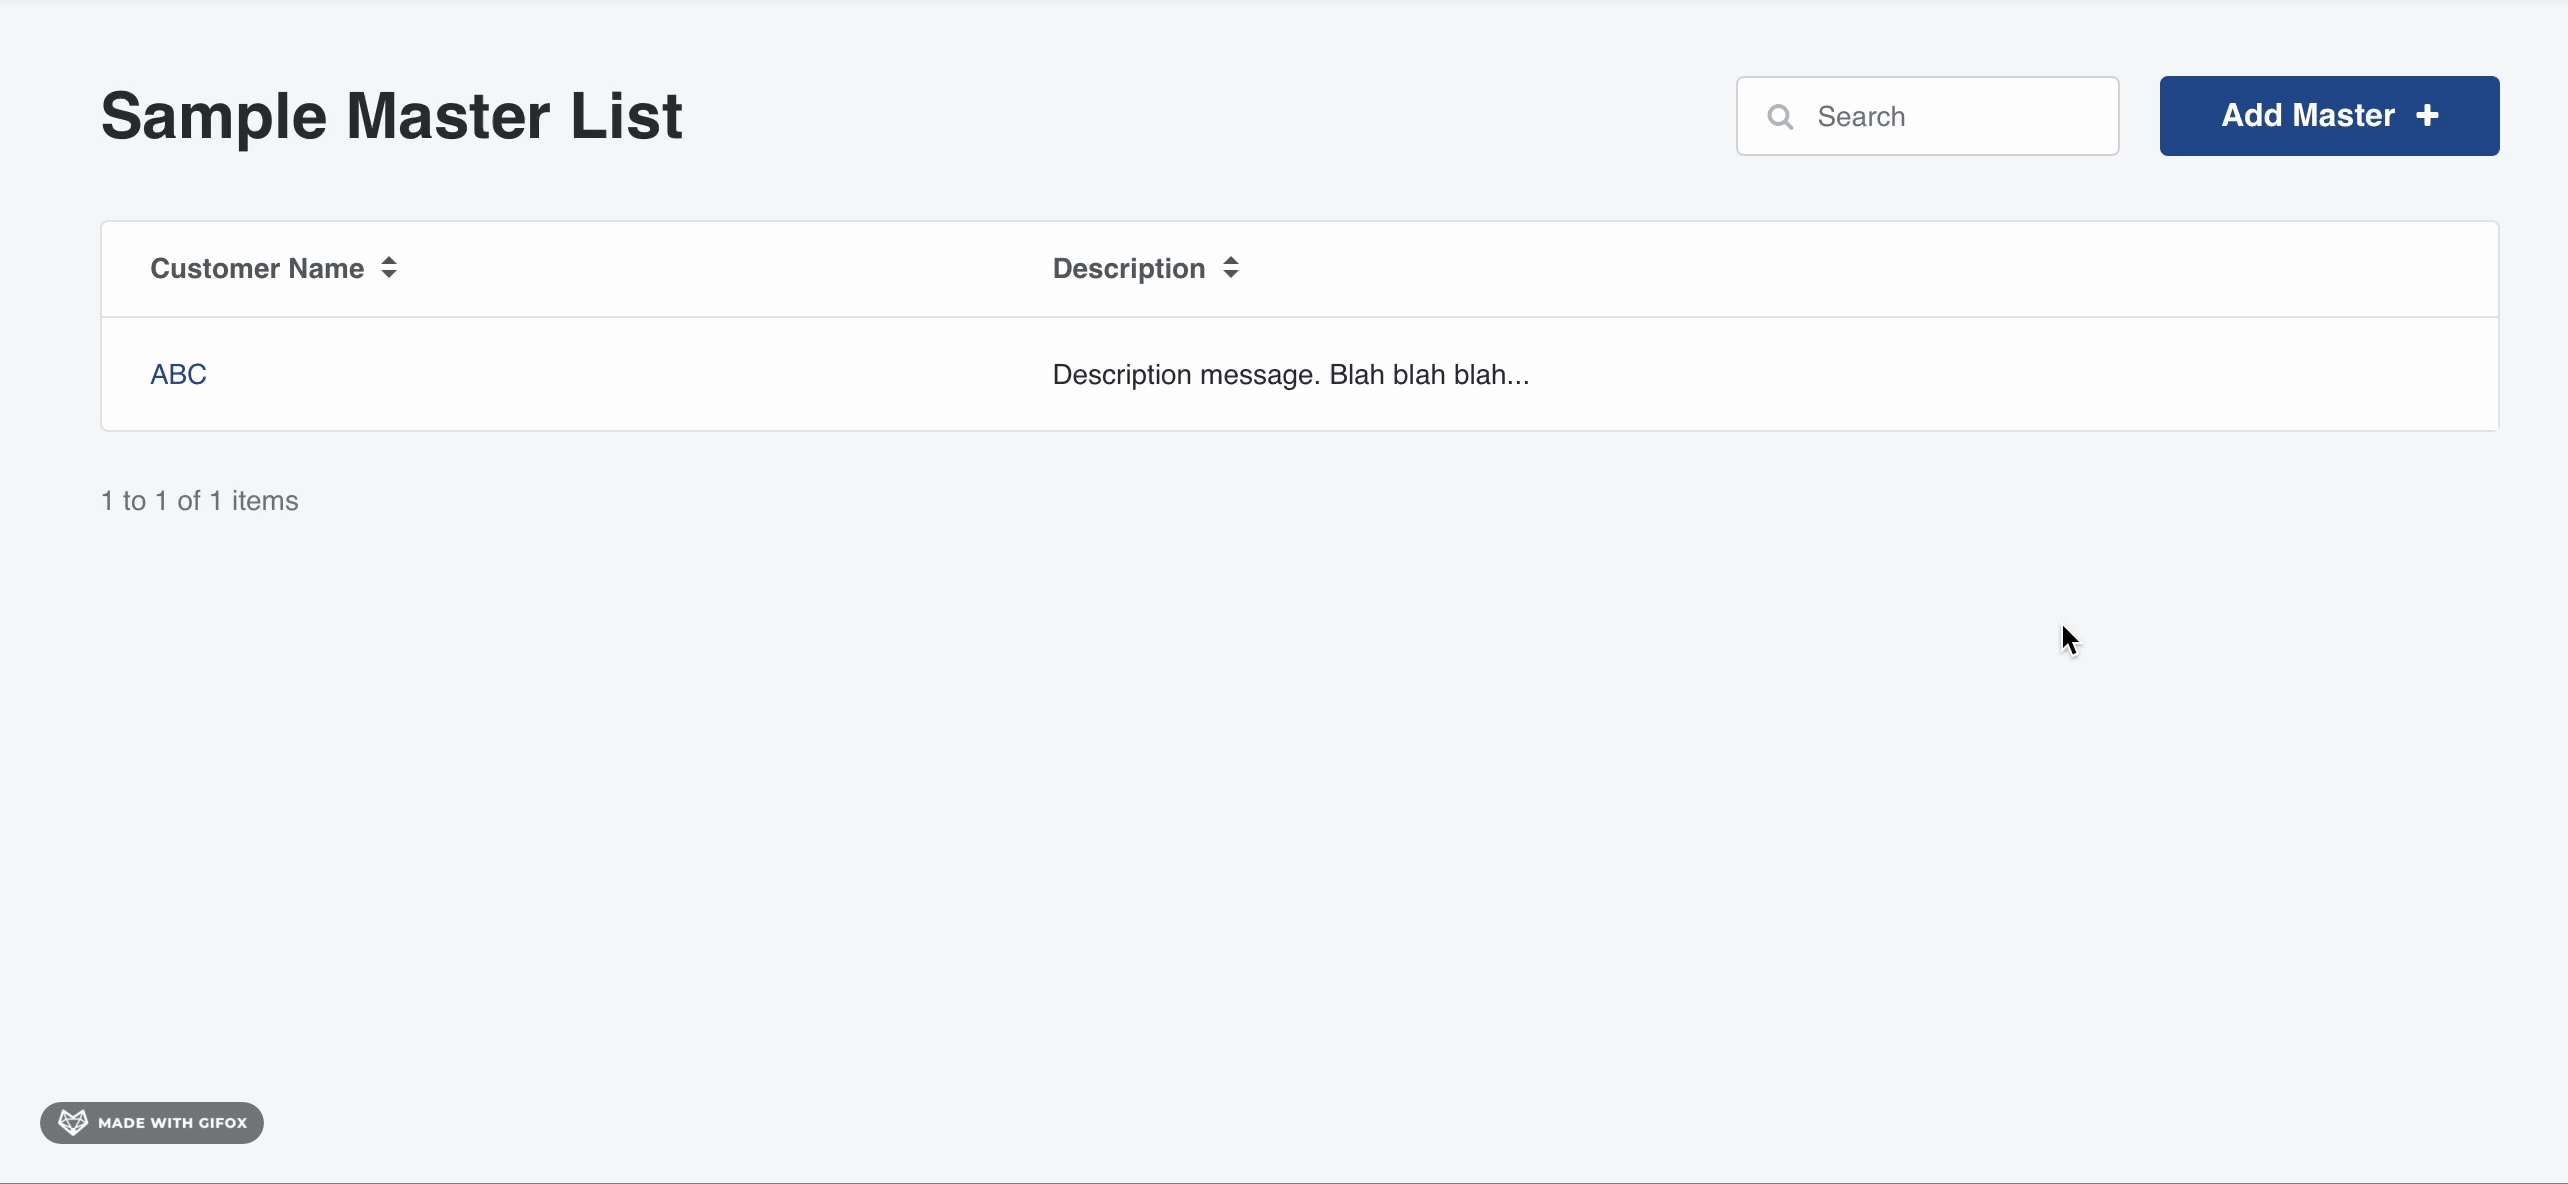Click the magnifying glass icon in the search field
This screenshot has height=1184, width=2568.
point(1781,116)
